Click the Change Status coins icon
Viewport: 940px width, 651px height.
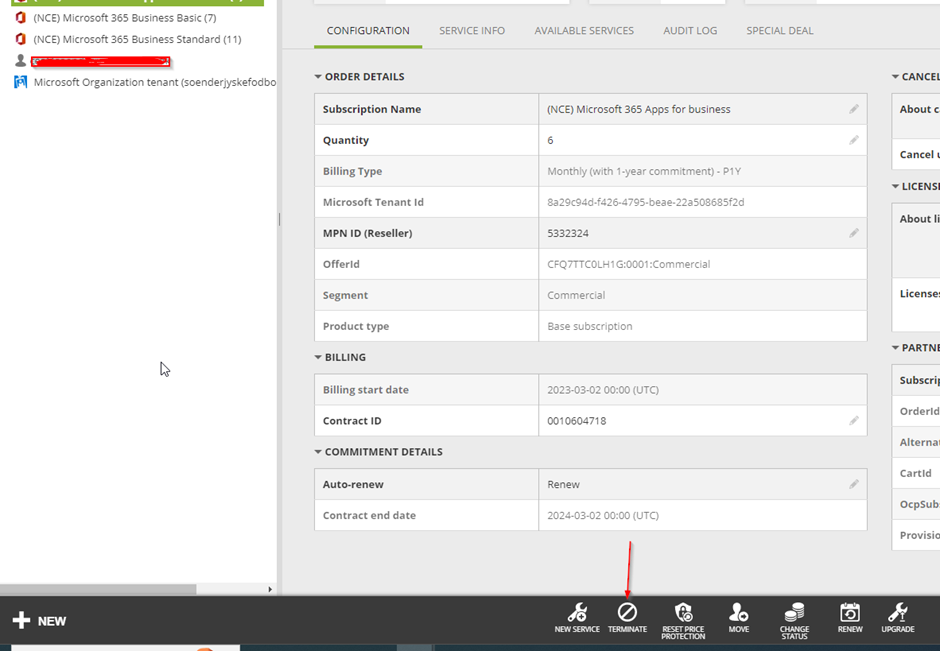[x=794, y=612]
